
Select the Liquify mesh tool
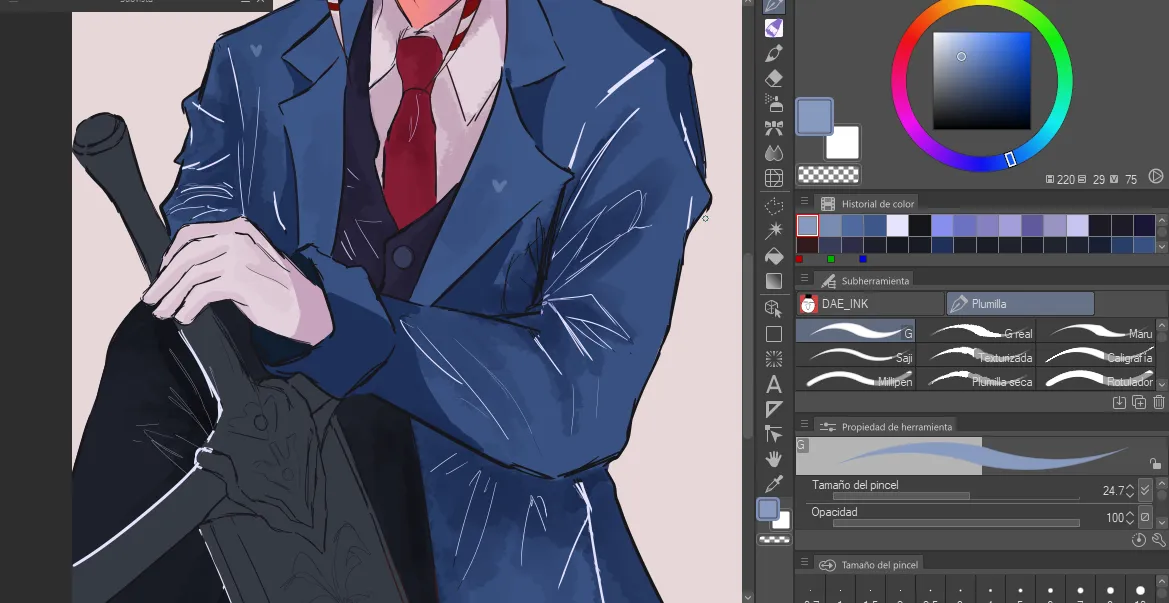coord(774,177)
